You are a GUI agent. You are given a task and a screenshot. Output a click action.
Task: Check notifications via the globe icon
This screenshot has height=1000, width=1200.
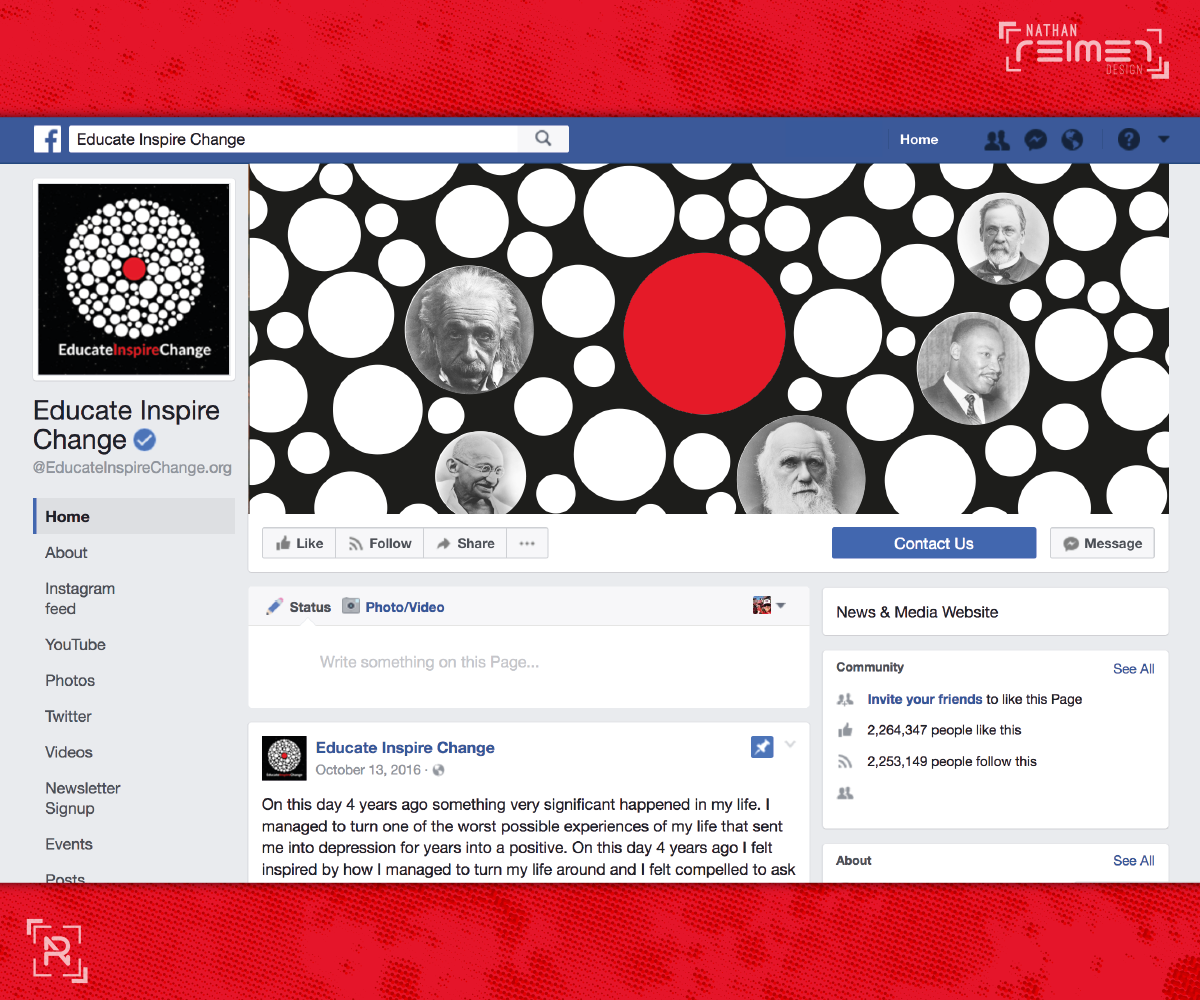(x=1072, y=140)
